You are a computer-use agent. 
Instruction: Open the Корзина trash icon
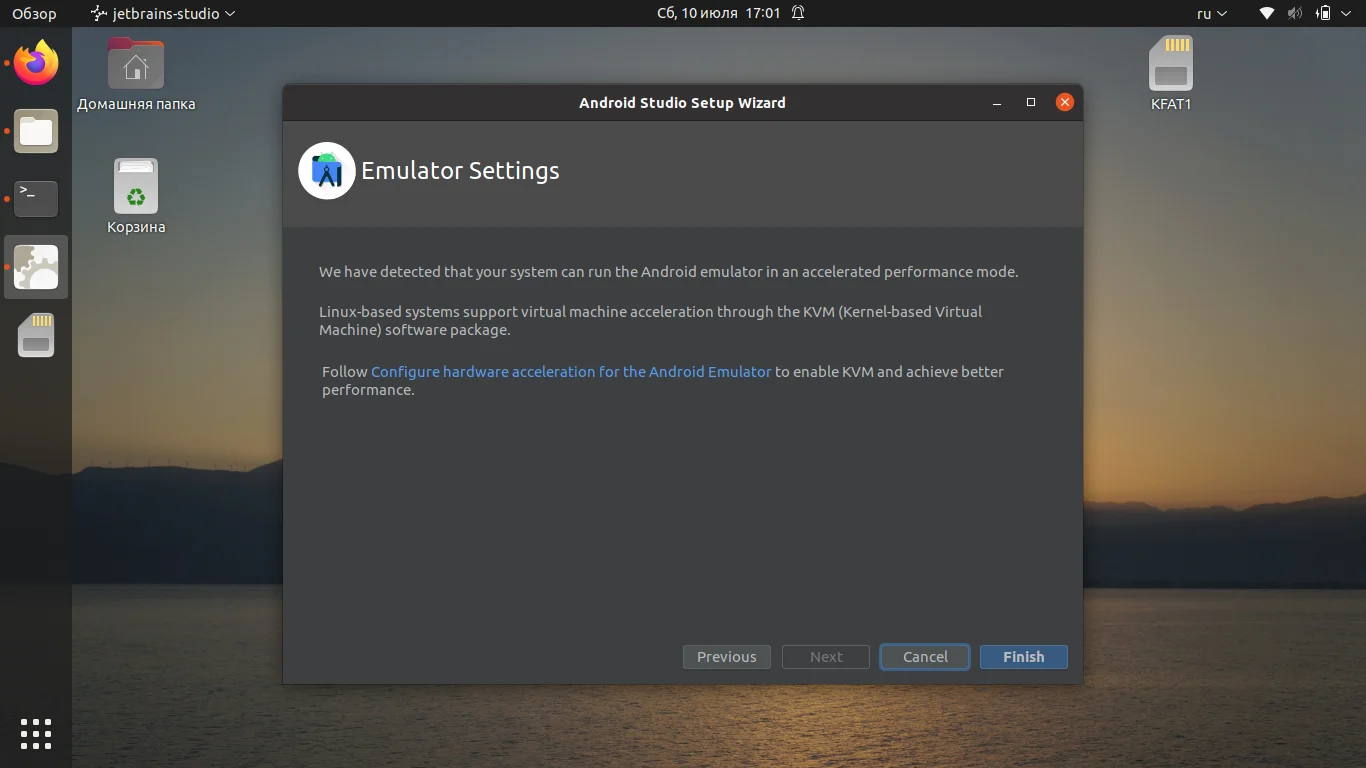pyautogui.click(x=136, y=197)
